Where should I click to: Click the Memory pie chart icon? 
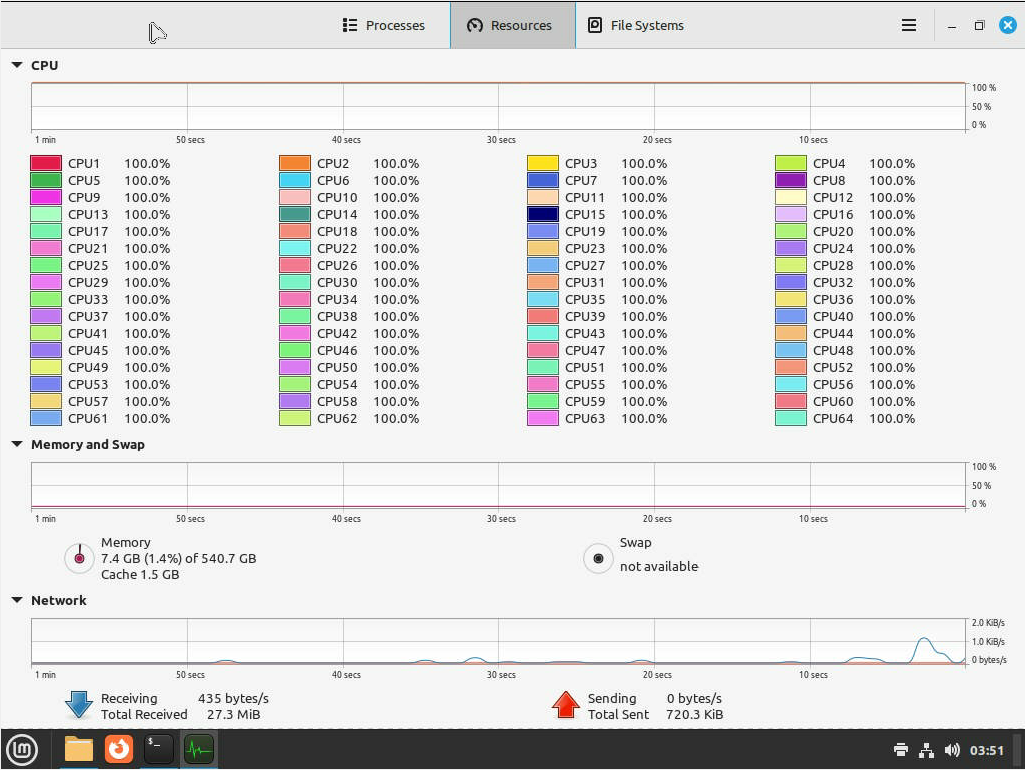[x=79, y=559]
